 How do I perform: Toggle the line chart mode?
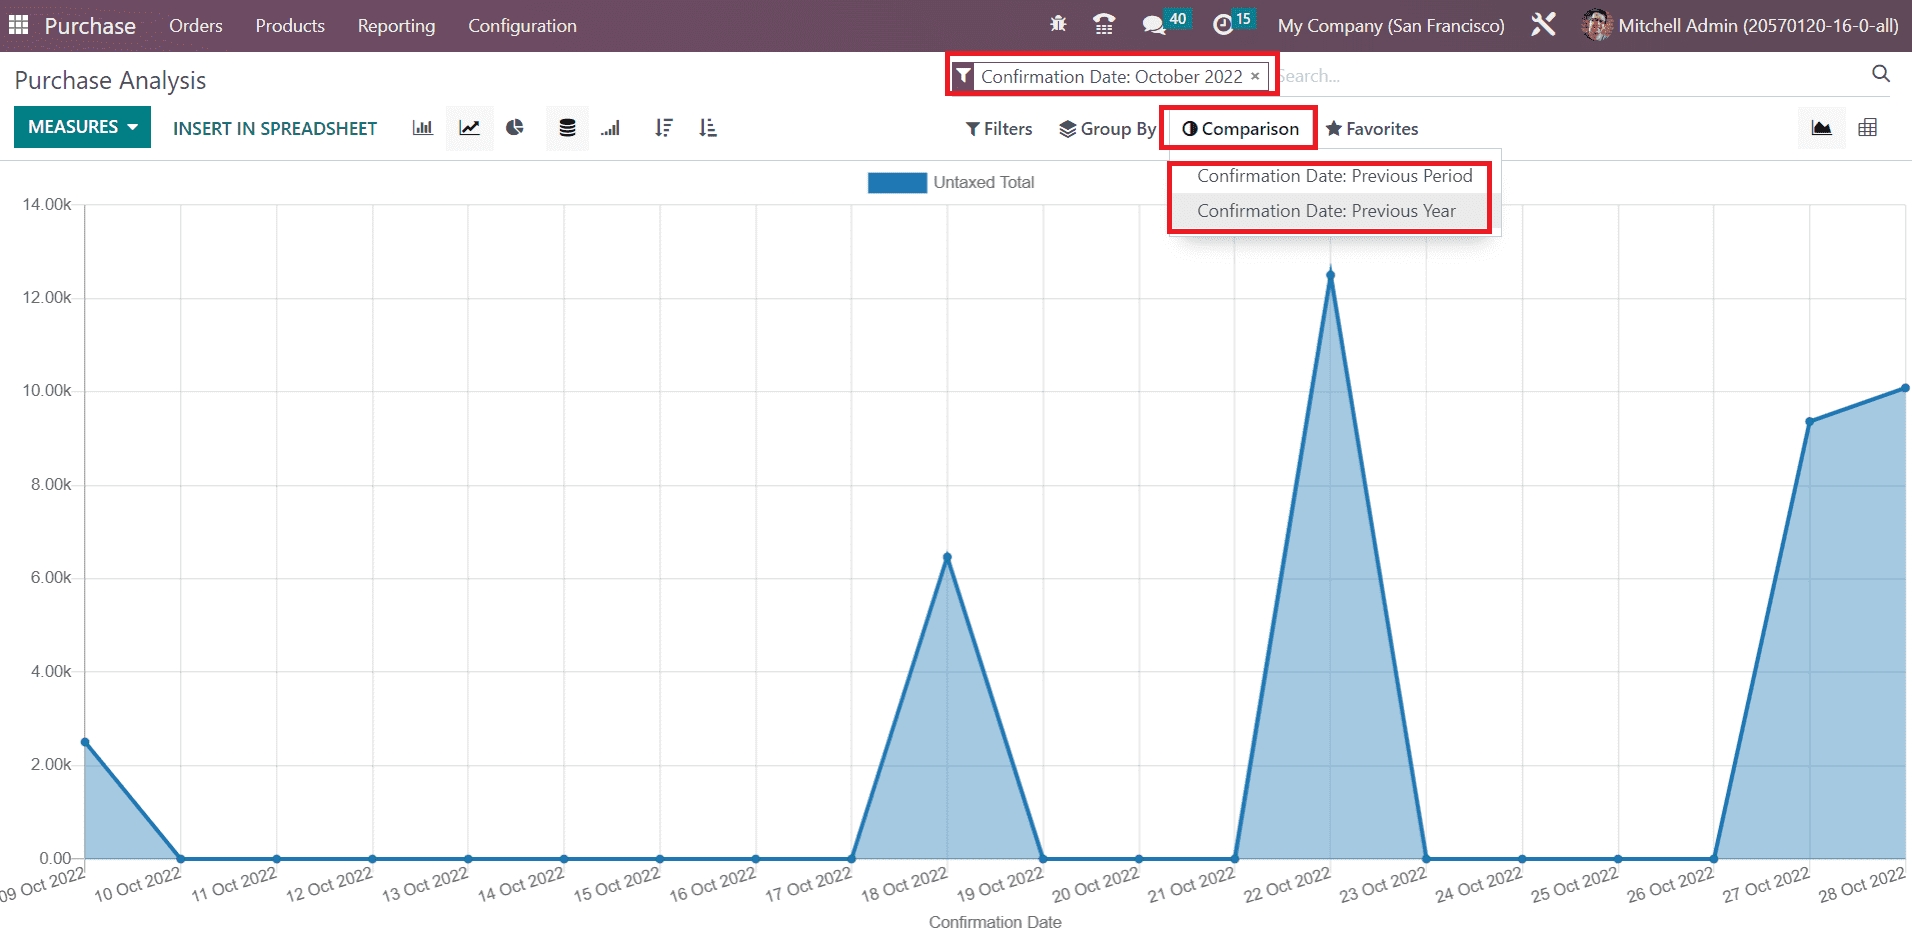469,128
